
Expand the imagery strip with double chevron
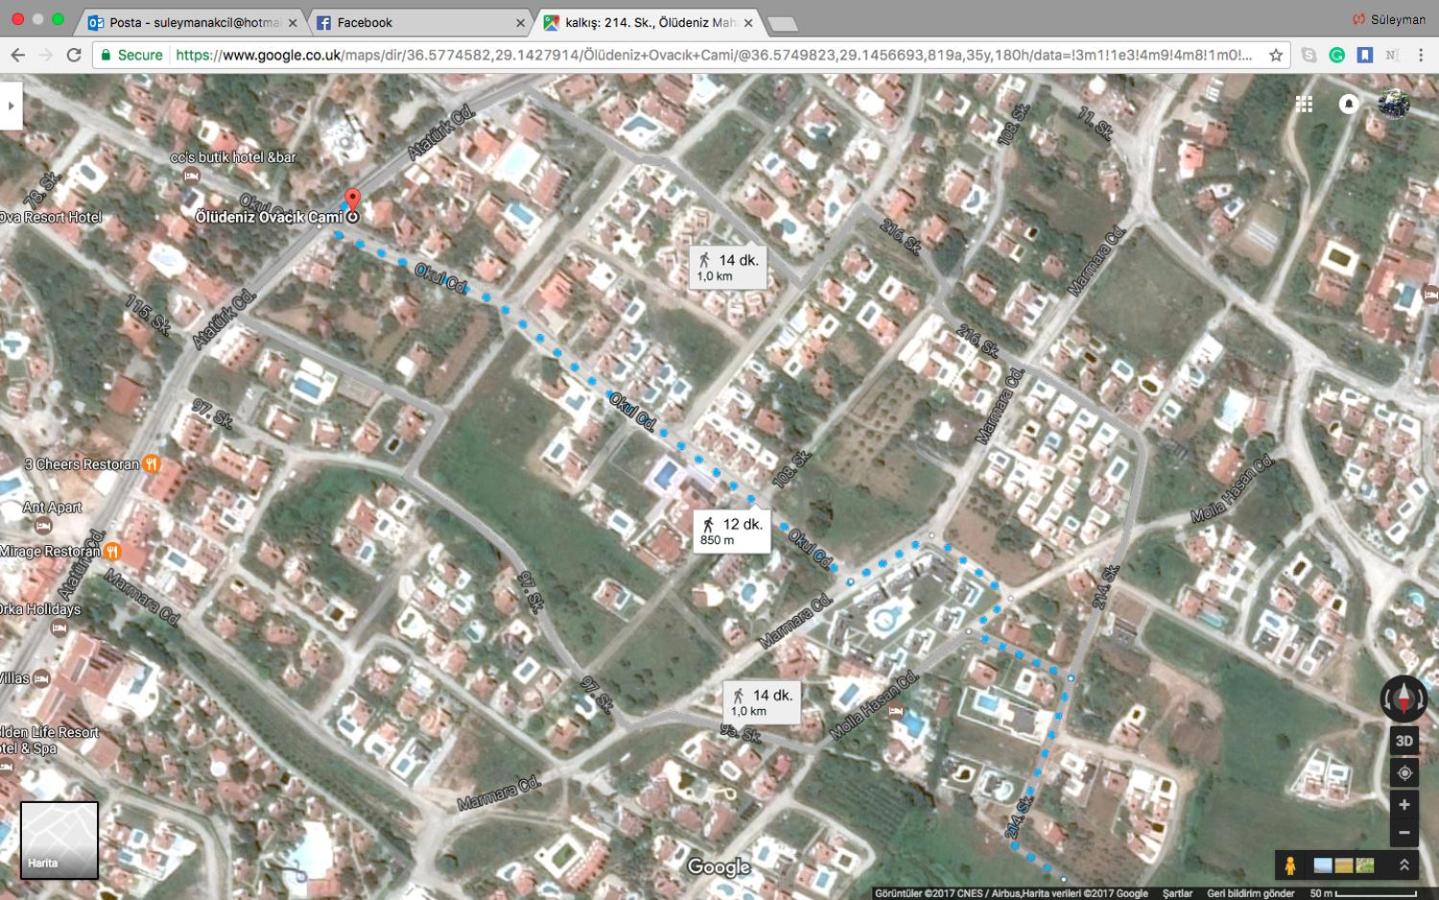[x=1404, y=865]
